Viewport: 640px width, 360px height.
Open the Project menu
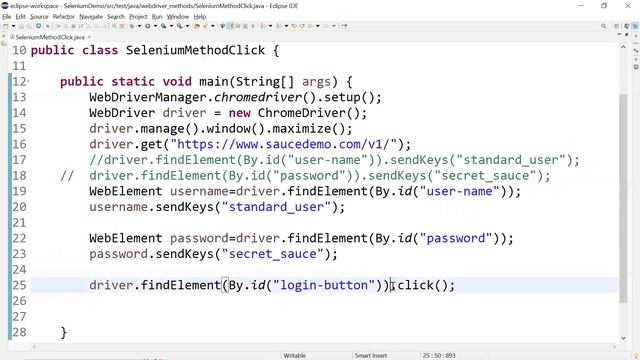(138, 17)
